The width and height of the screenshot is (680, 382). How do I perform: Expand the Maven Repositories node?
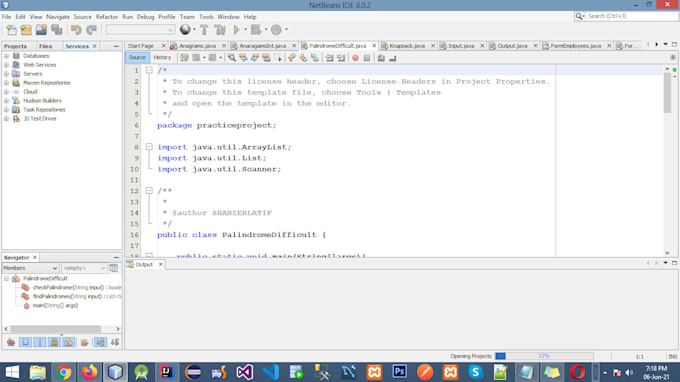pyautogui.click(x=7, y=83)
